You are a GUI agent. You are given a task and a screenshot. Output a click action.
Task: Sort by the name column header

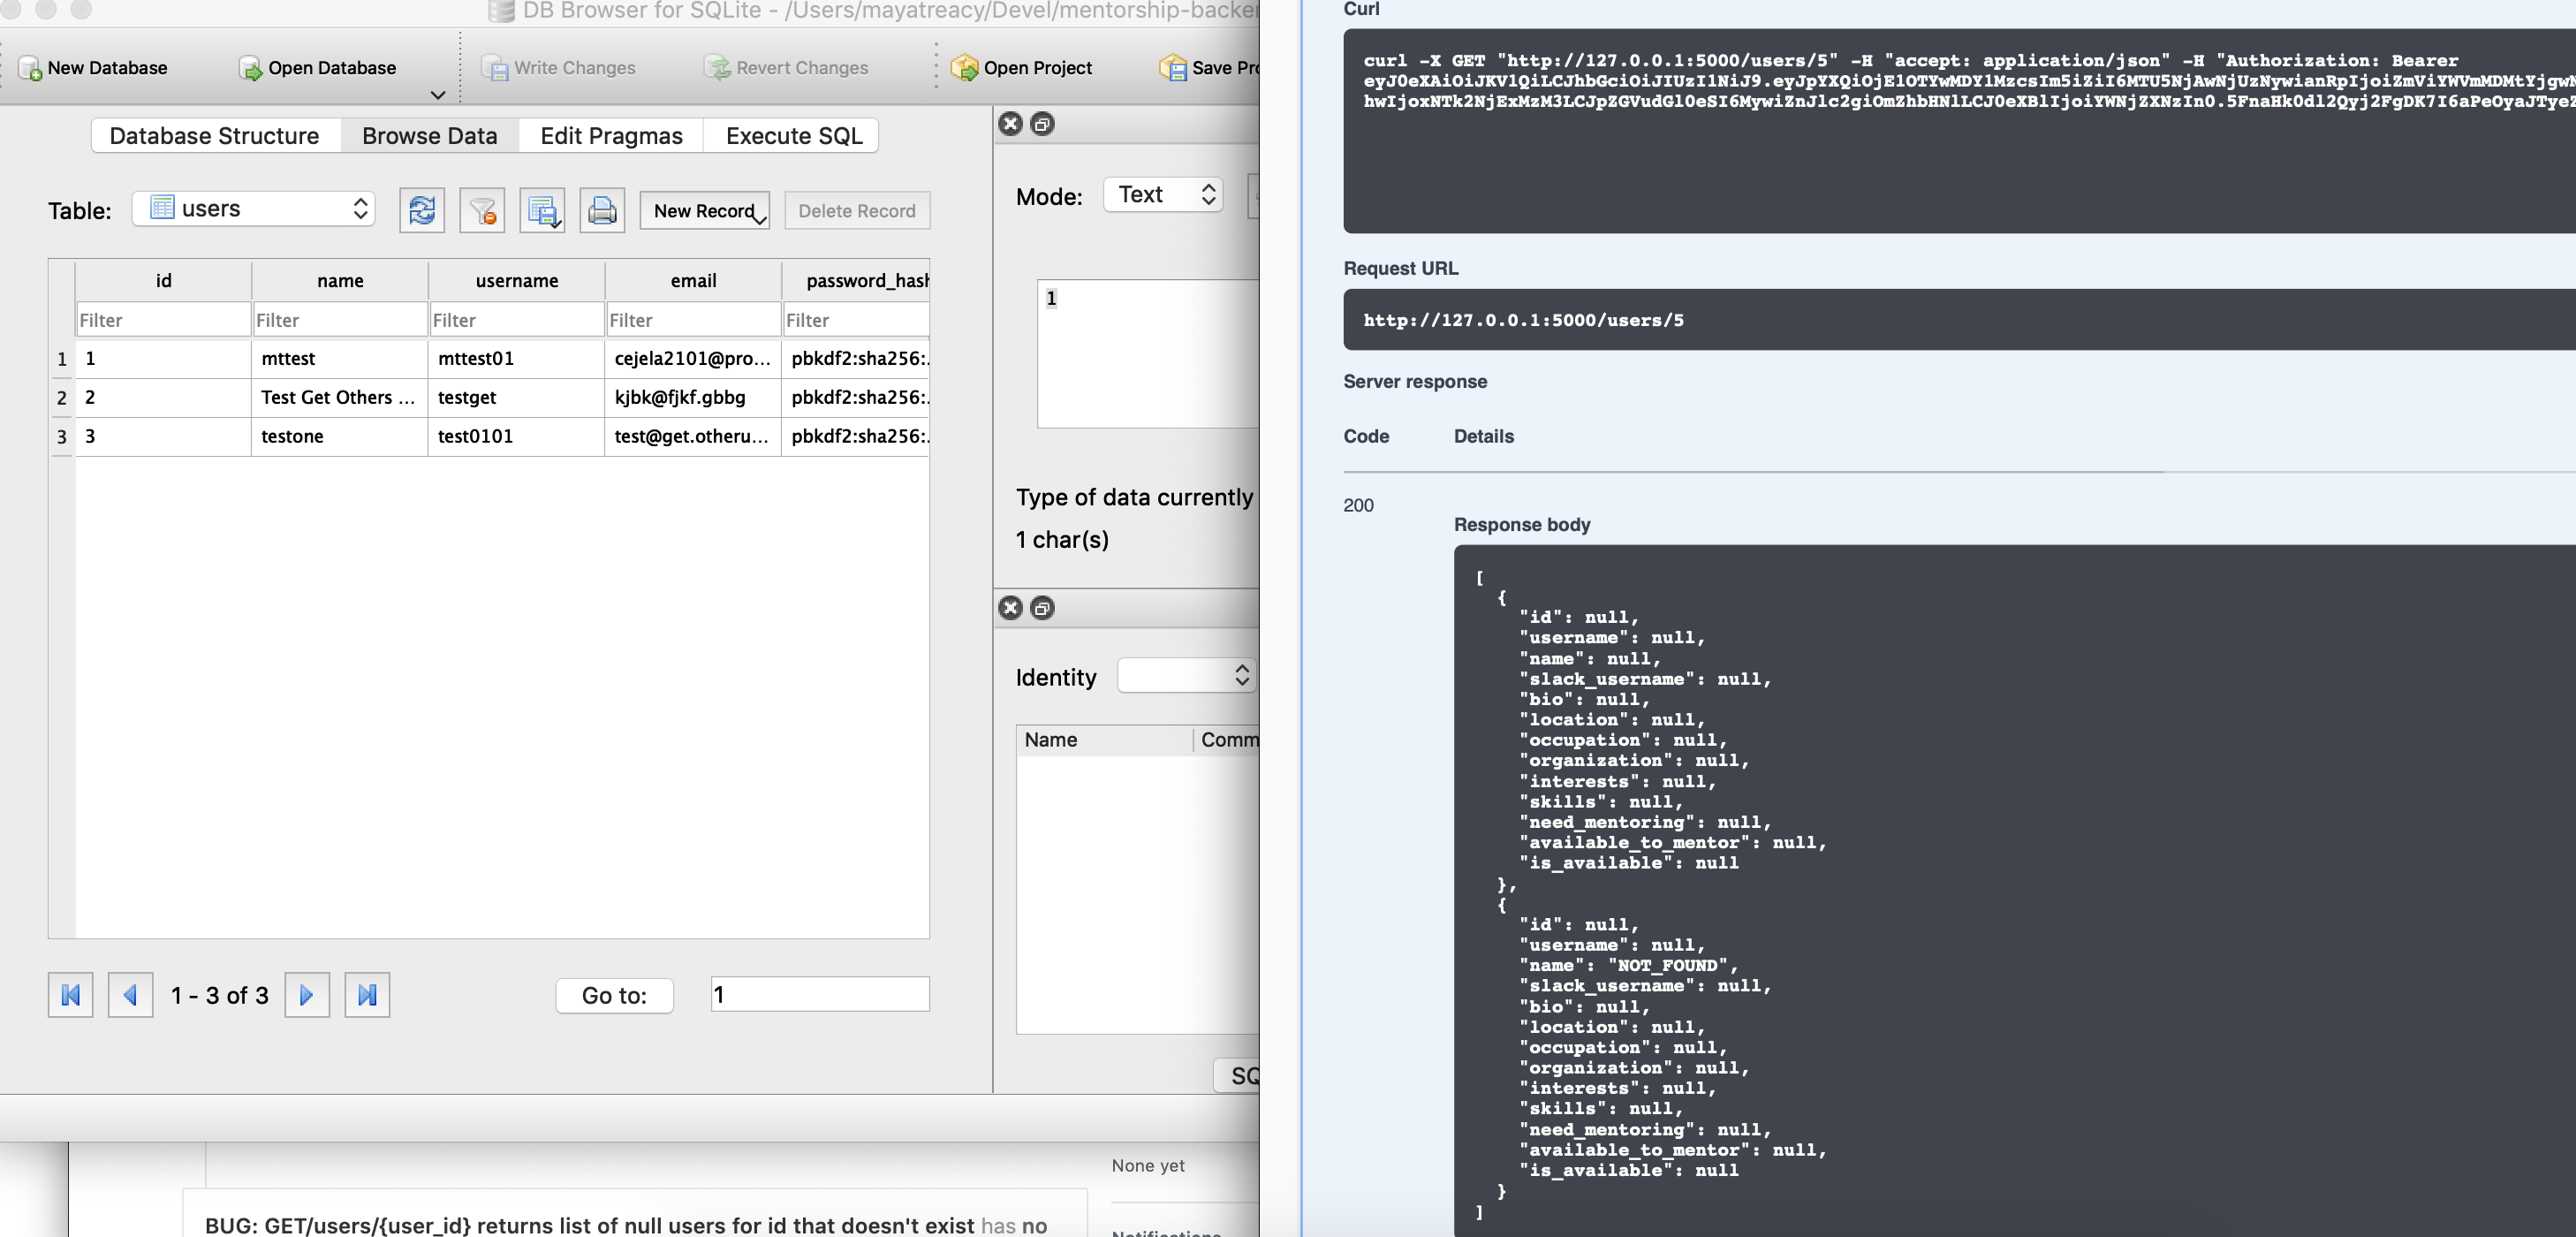point(340,280)
